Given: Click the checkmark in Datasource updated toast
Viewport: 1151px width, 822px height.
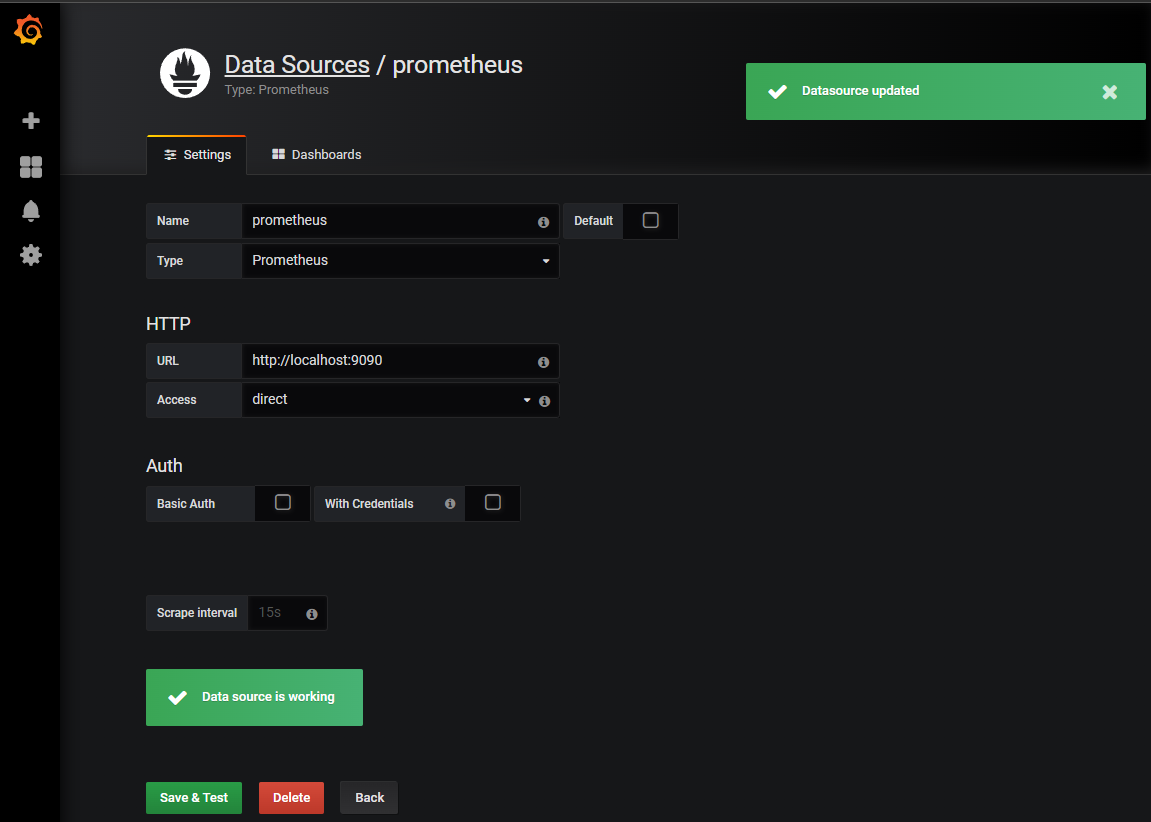Looking at the screenshot, I should click(x=777, y=91).
